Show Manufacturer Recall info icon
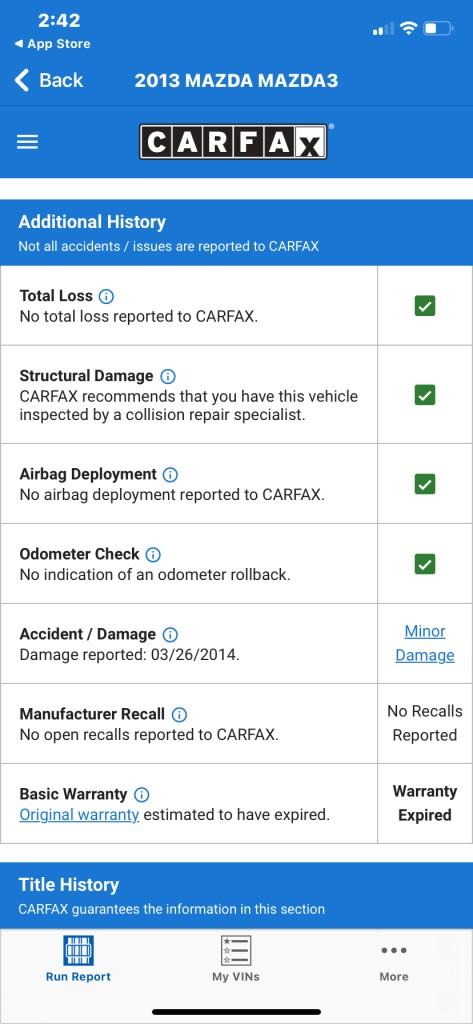473x1024 pixels. coord(179,714)
